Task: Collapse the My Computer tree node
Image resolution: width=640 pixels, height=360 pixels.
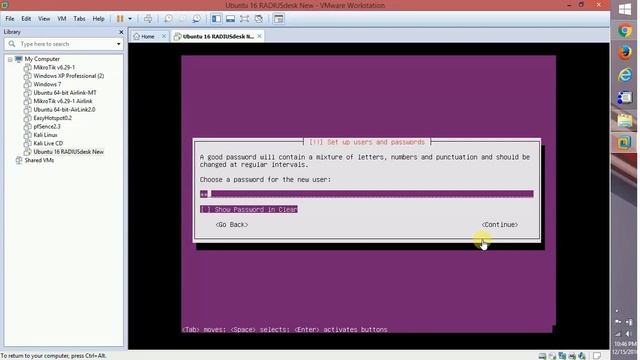Action: coord(10,59)
